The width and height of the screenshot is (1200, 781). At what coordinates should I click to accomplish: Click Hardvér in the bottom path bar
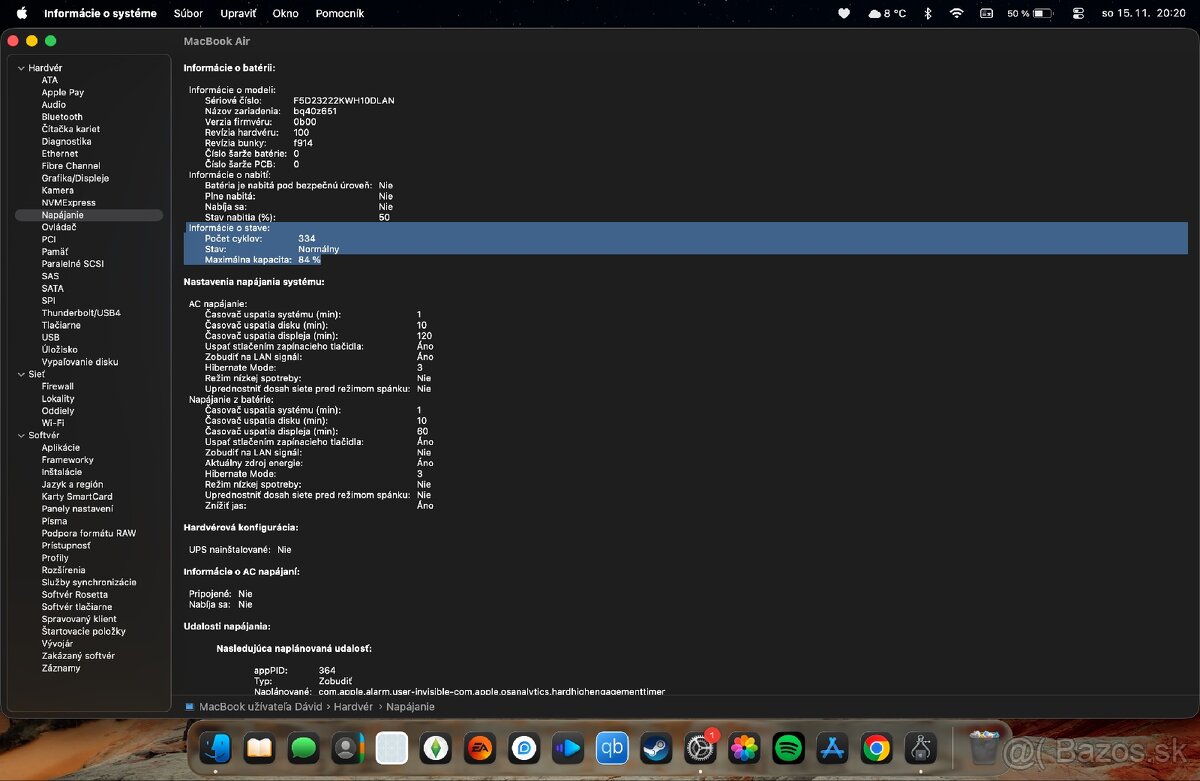coord(353,707)
